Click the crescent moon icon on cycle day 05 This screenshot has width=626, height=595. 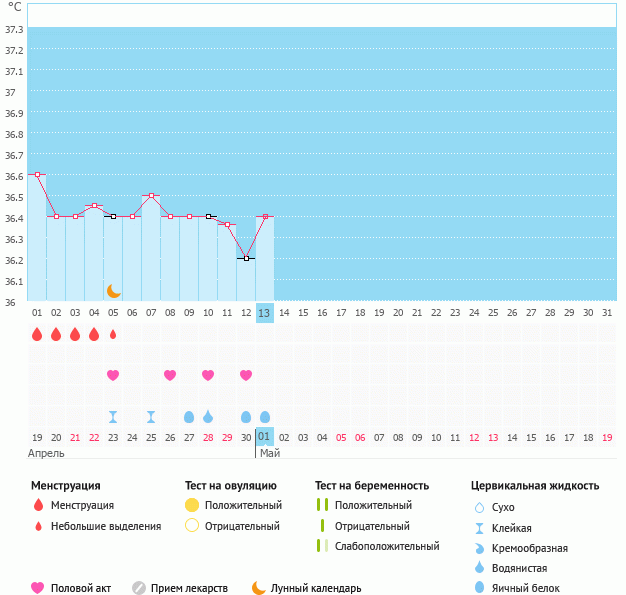click(114, 291)
